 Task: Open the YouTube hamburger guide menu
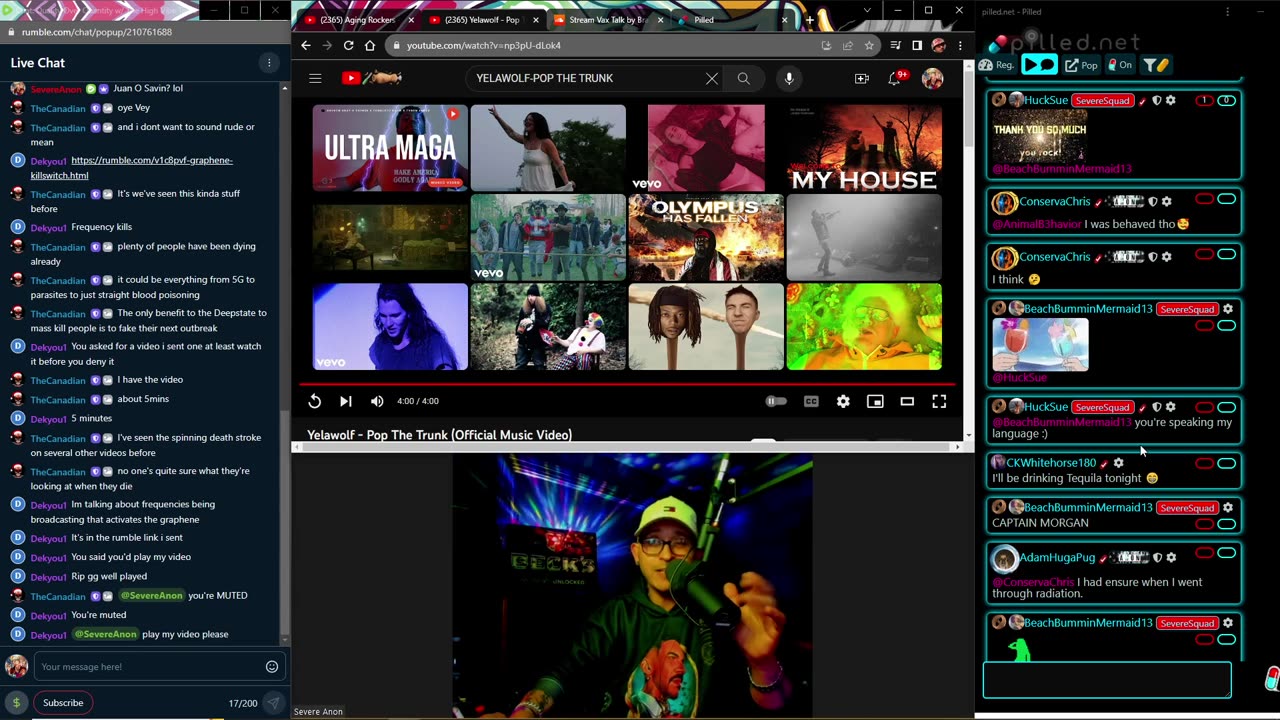(315, 78)
